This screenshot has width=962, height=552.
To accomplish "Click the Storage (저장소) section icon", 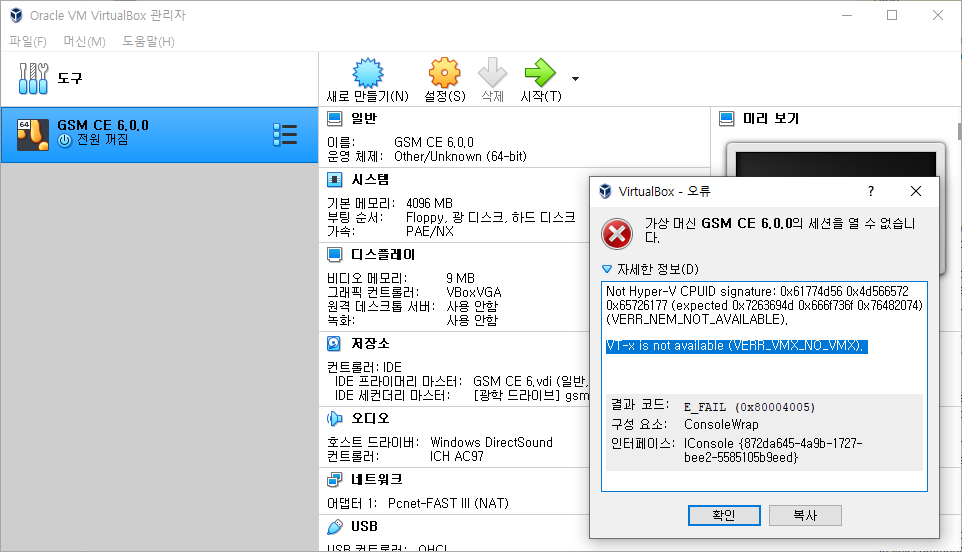I will coord(334,343).
